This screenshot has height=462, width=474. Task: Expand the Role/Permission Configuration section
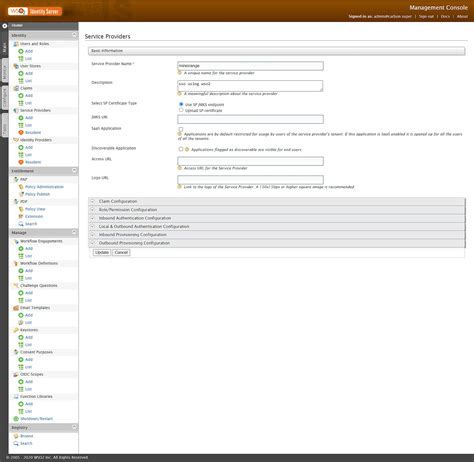277,210
